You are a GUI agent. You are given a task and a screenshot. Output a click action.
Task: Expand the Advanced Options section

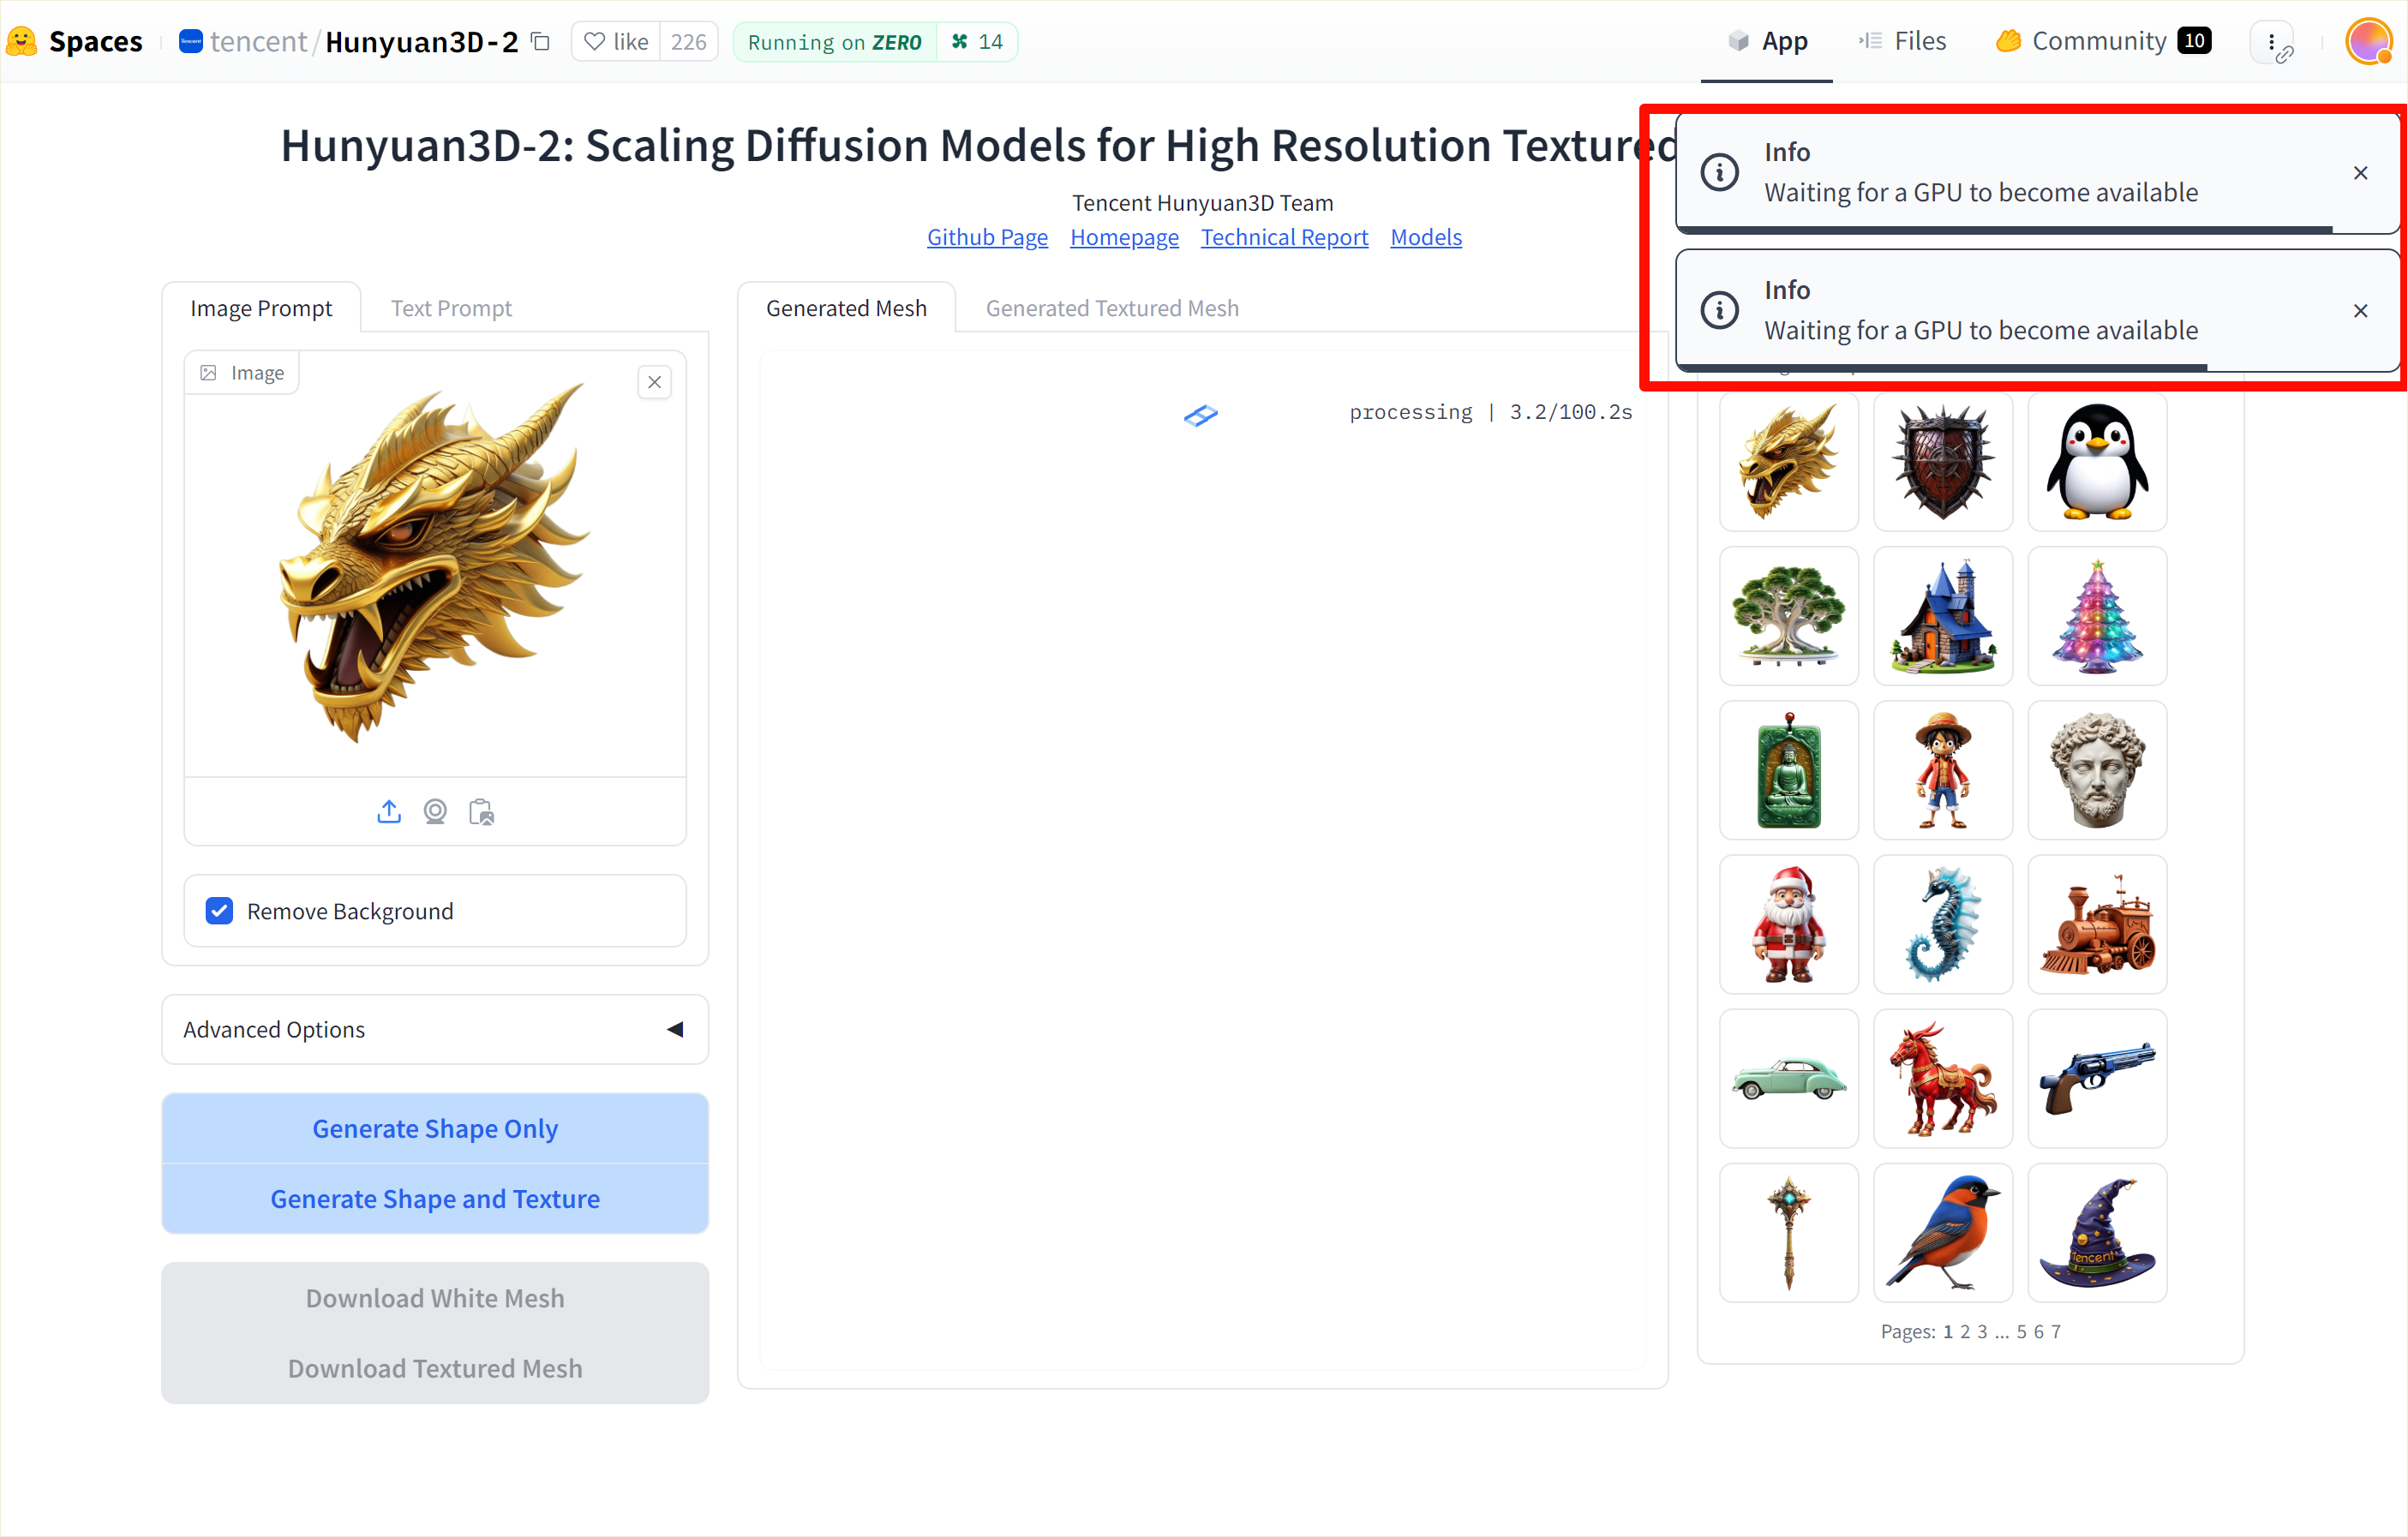click(435, 1029)
